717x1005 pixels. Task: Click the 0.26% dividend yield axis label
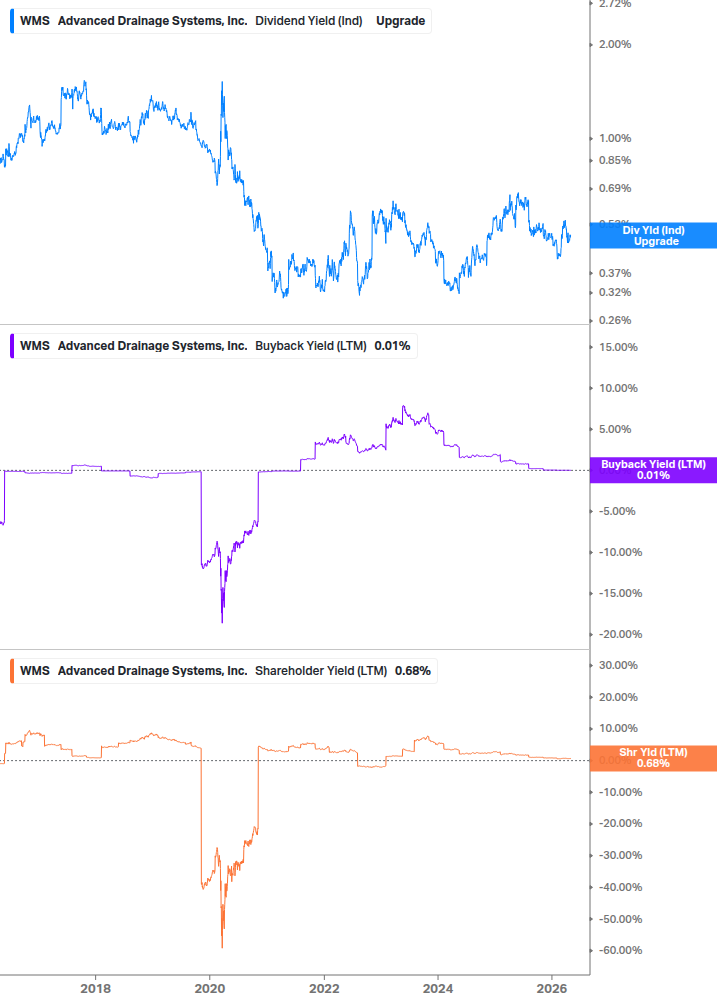tap(615, 320)
